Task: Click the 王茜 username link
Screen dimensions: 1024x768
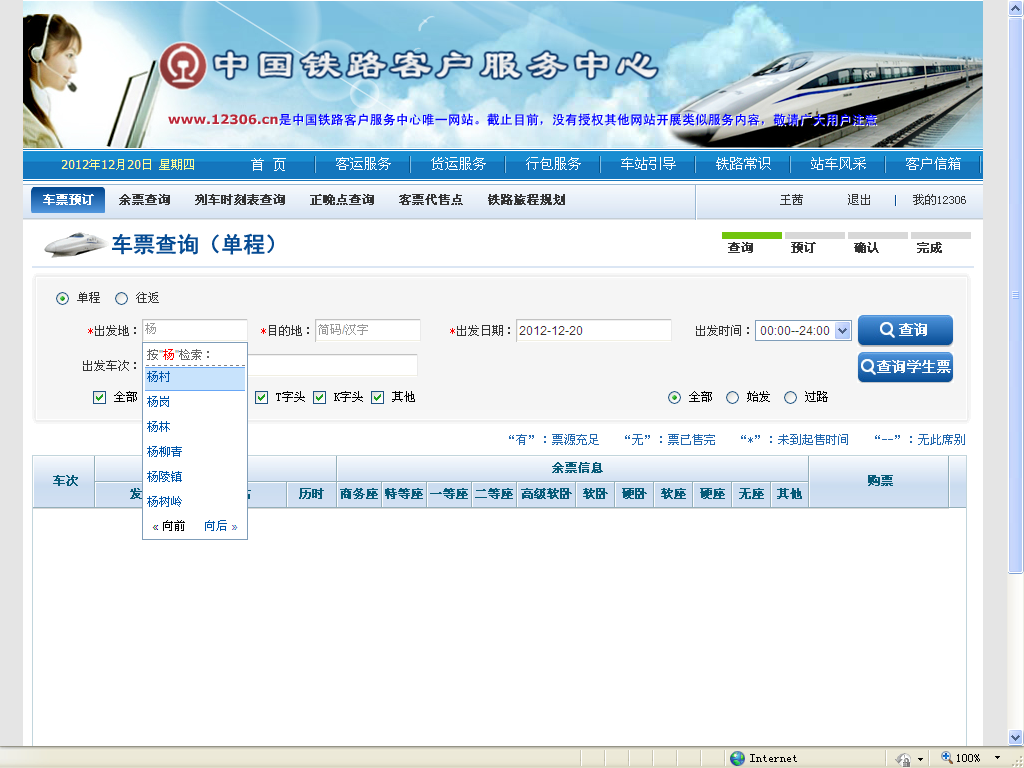Action: 791,200
